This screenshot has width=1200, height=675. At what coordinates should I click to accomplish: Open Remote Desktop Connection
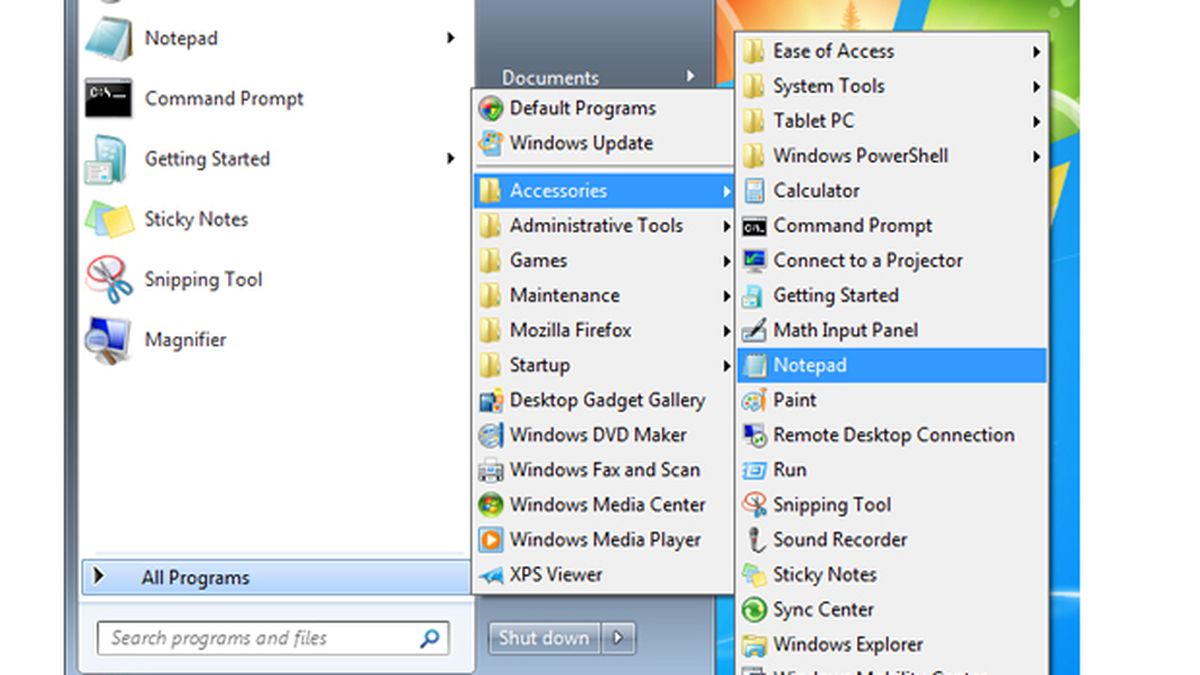tap(893, 434)
